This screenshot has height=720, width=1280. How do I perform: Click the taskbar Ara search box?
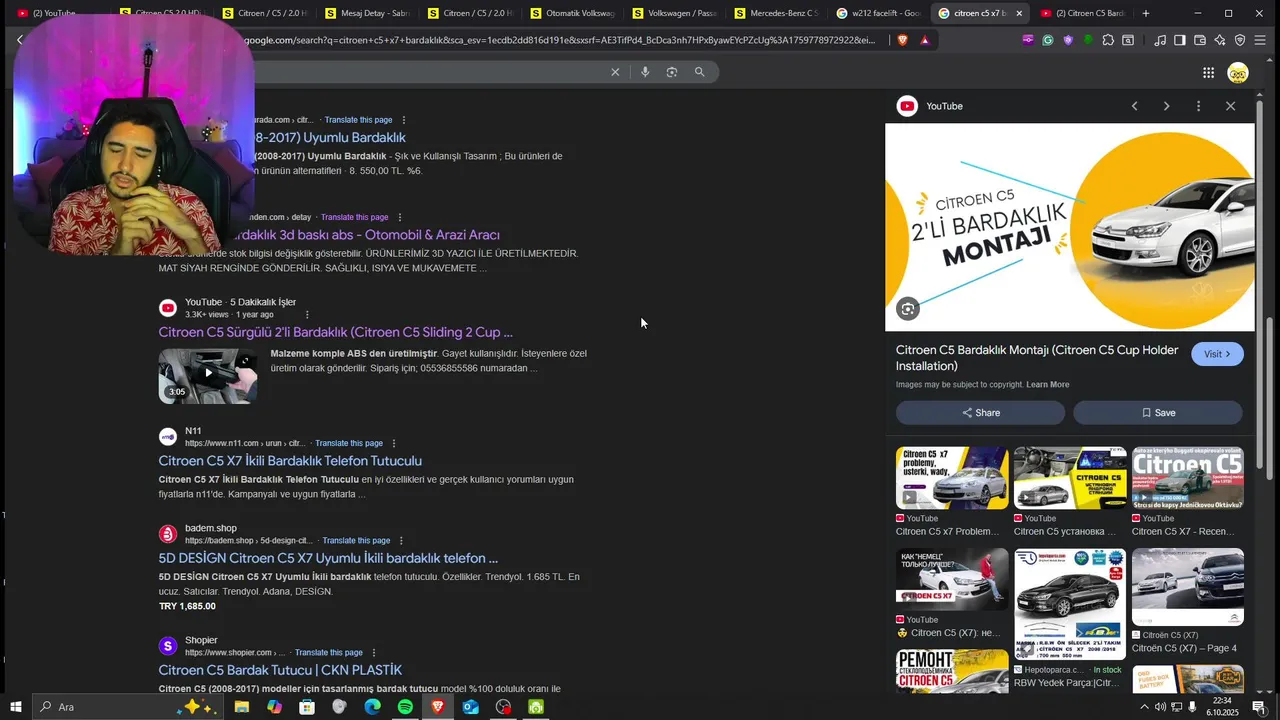click(x=130, y=707)
